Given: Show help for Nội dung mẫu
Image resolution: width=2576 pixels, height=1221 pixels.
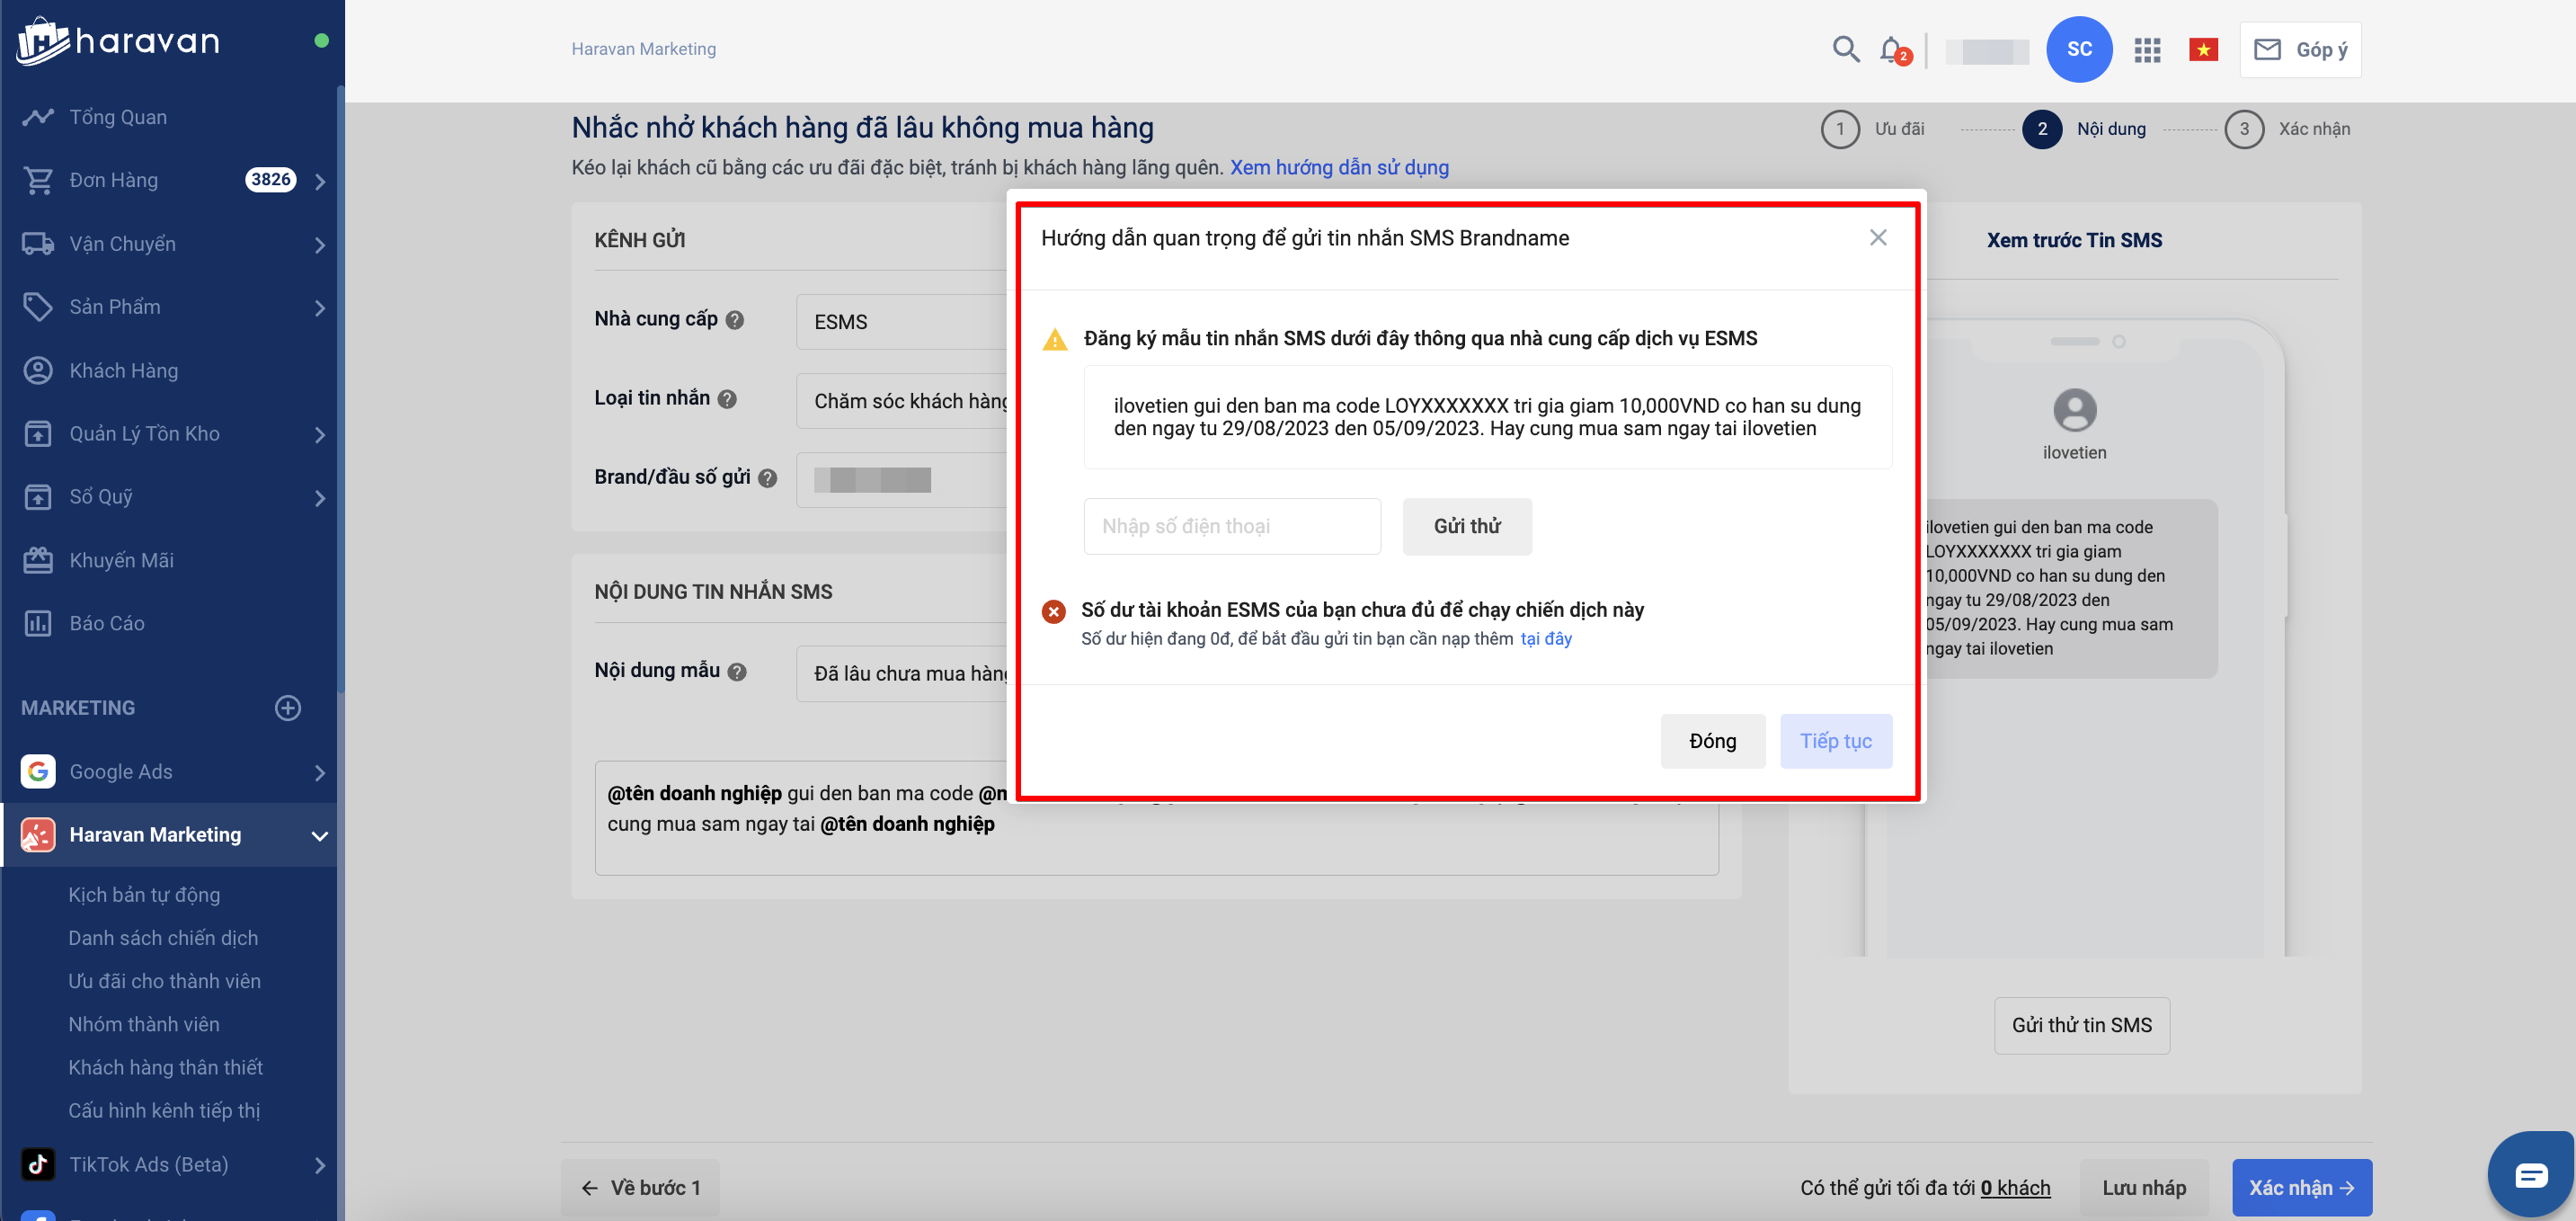Looking at the screenshot, I should tap(737, 672).
